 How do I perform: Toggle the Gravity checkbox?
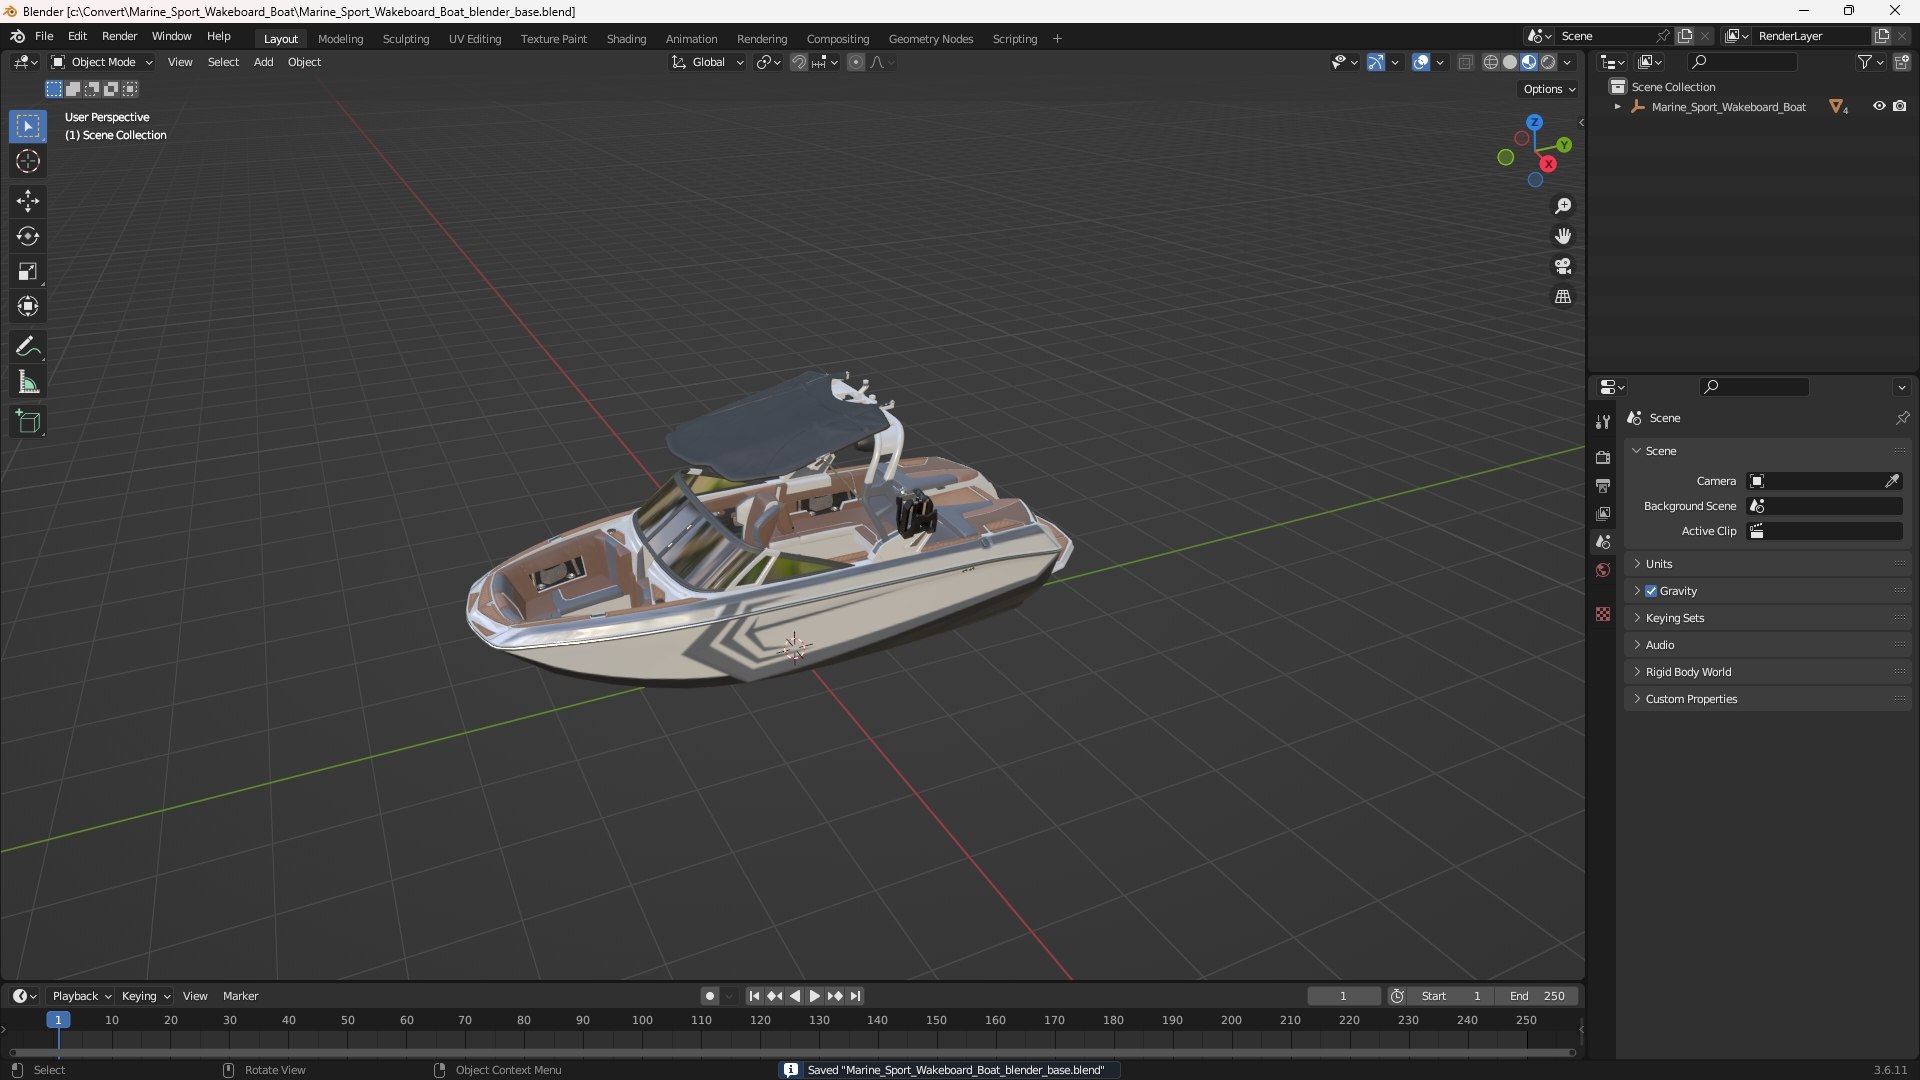[x=1651, y=591]
